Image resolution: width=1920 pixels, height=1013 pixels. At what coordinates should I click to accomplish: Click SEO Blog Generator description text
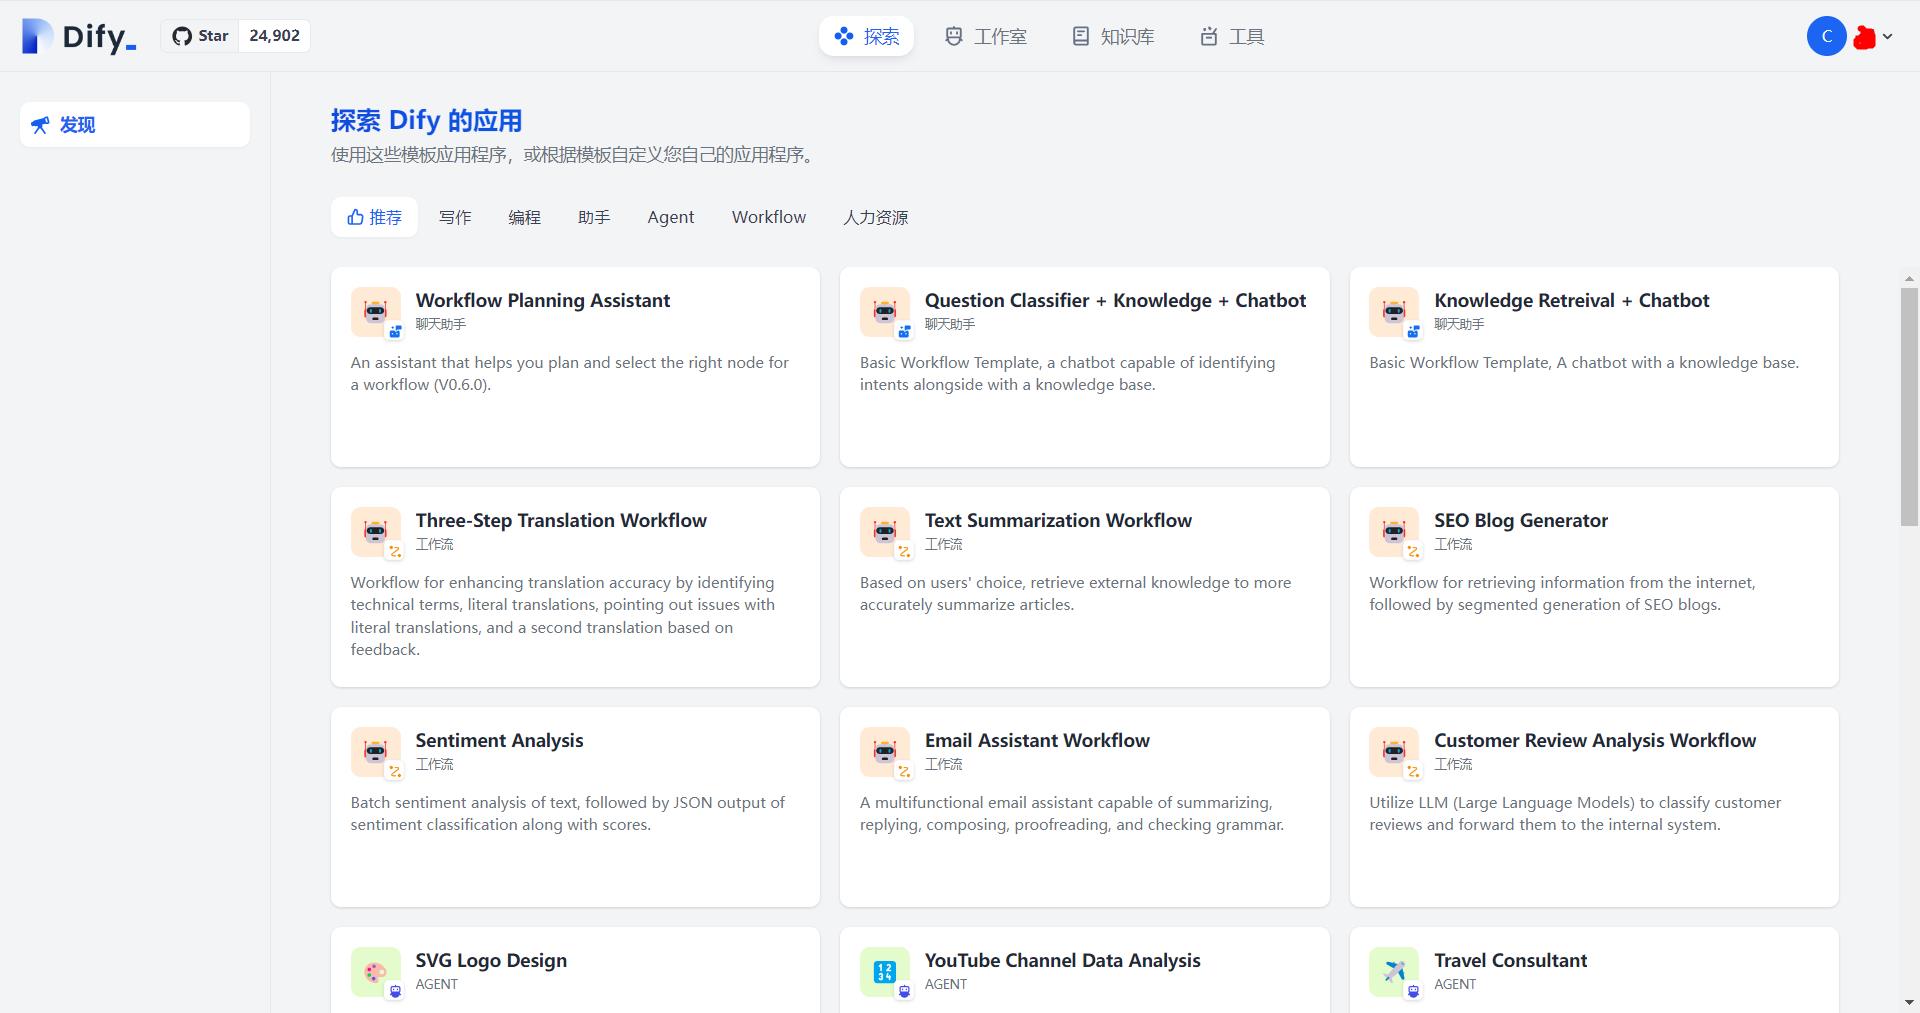point(1562,593)
